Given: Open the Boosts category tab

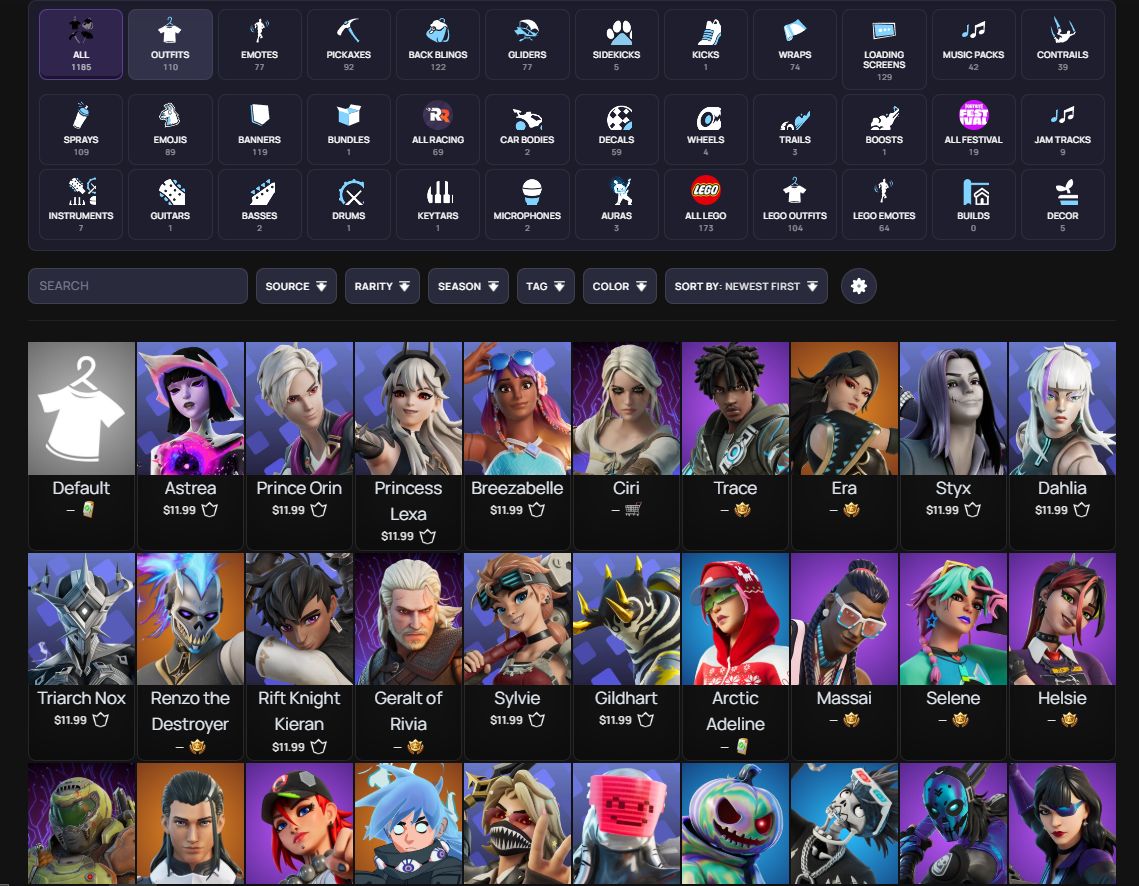Looking at the screenshot, I should point(884,129).
